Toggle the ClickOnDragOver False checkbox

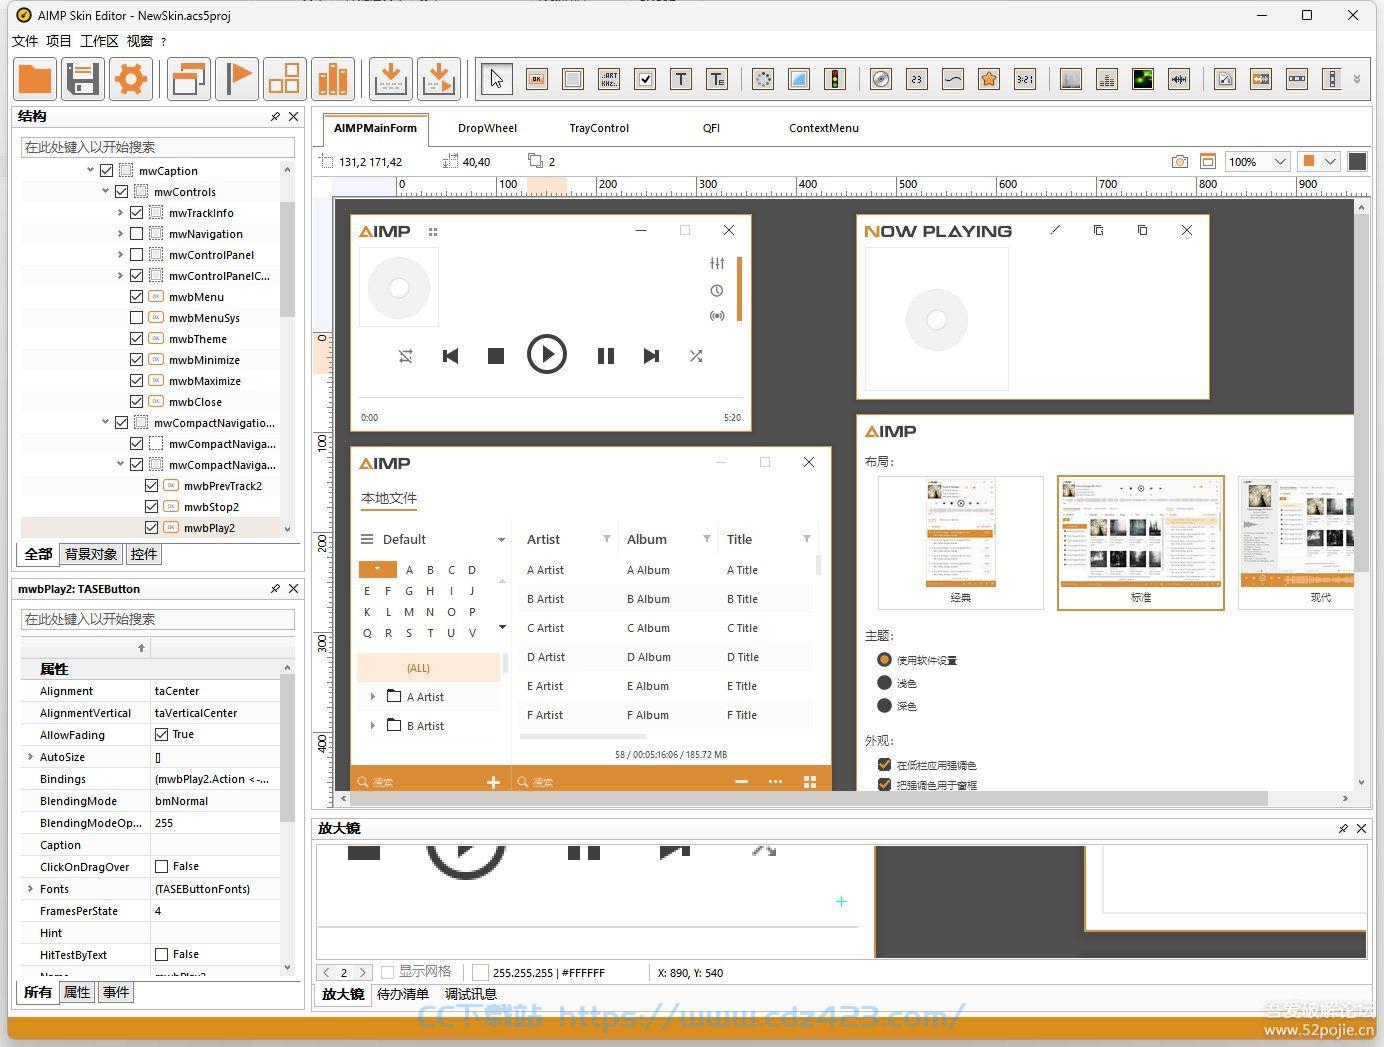161,867
